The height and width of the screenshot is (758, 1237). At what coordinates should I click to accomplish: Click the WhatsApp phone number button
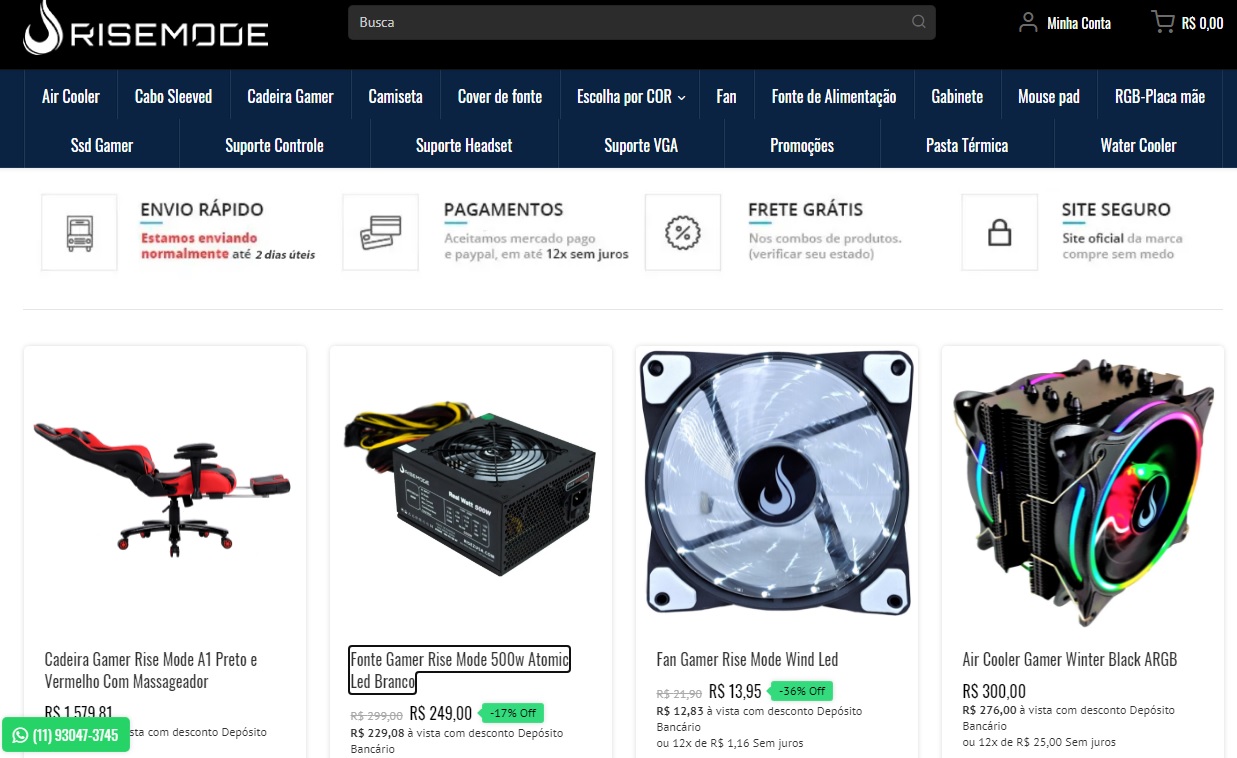click(66, 735)
